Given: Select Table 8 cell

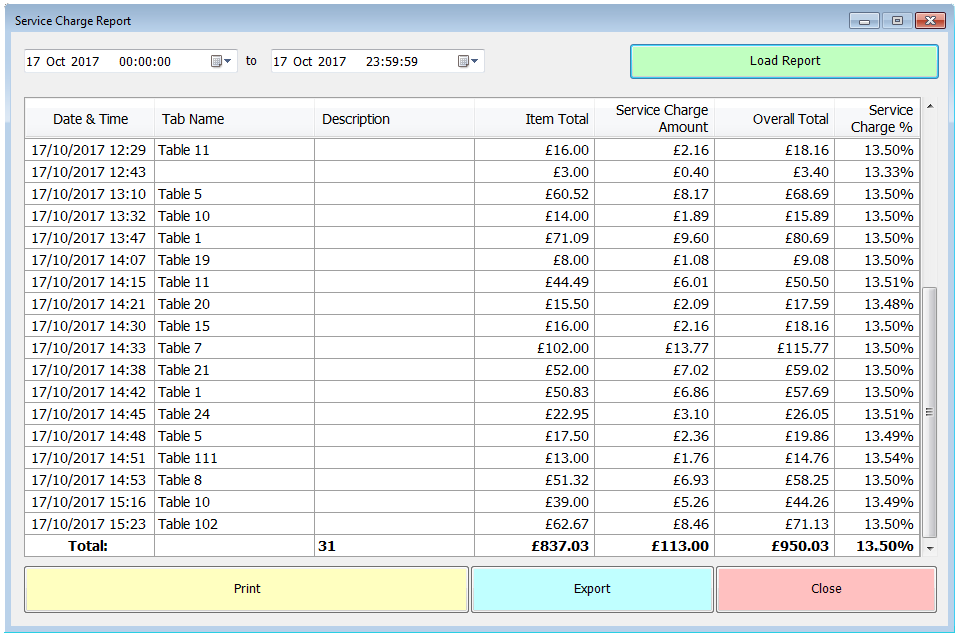Looking at the screenshot, I should [x=234, y=480].
